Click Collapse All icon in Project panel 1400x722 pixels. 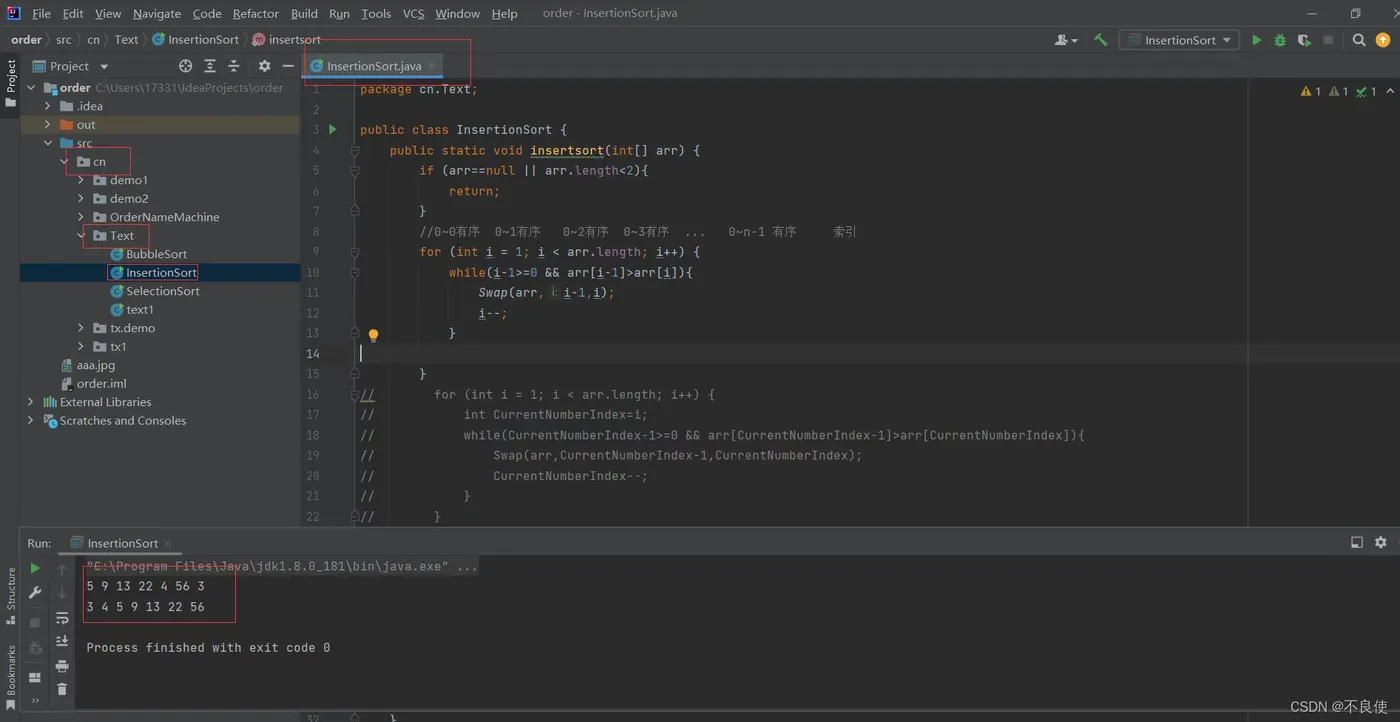click(234, 66)
